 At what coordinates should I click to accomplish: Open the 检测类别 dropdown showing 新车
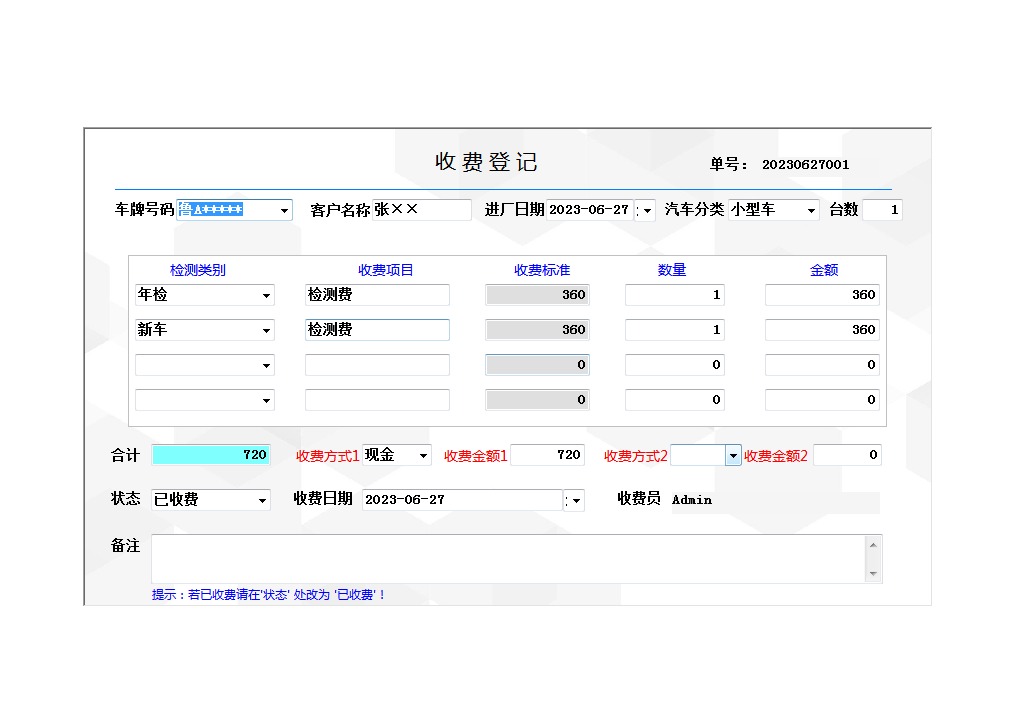pyautogui.click(x=266, y=330)
